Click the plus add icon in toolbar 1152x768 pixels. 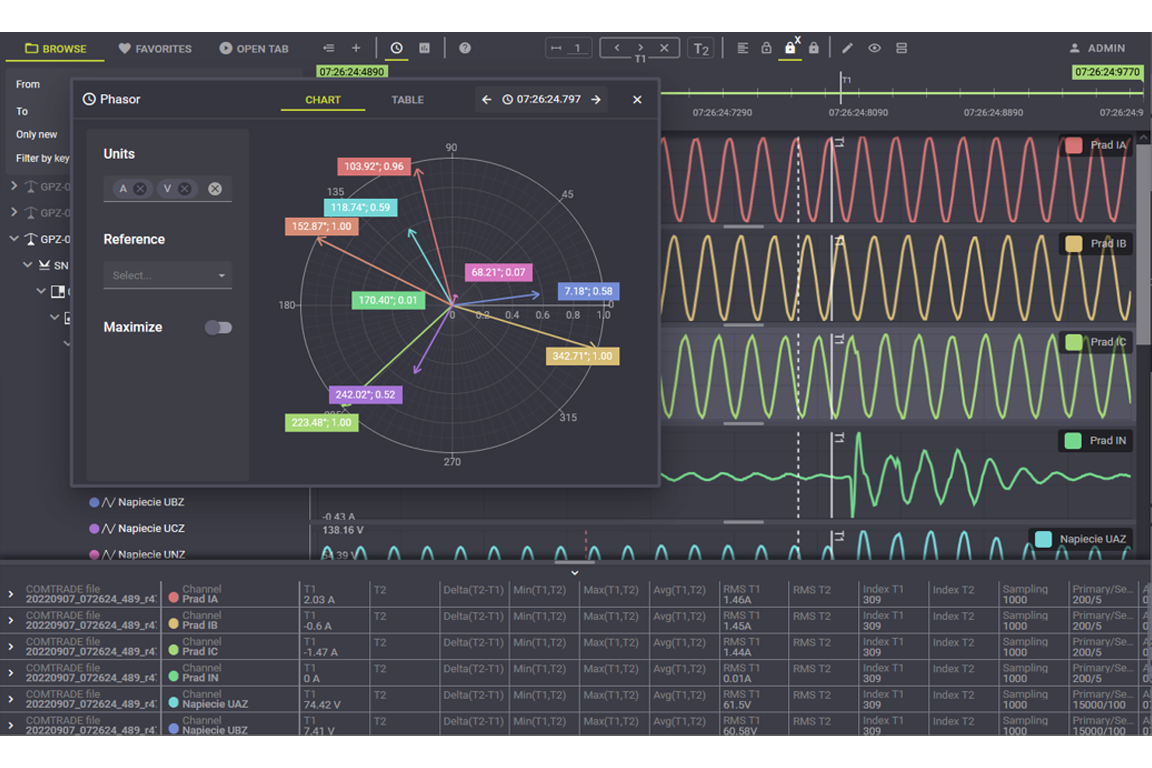pyautogui.click(x=356, y=49)
